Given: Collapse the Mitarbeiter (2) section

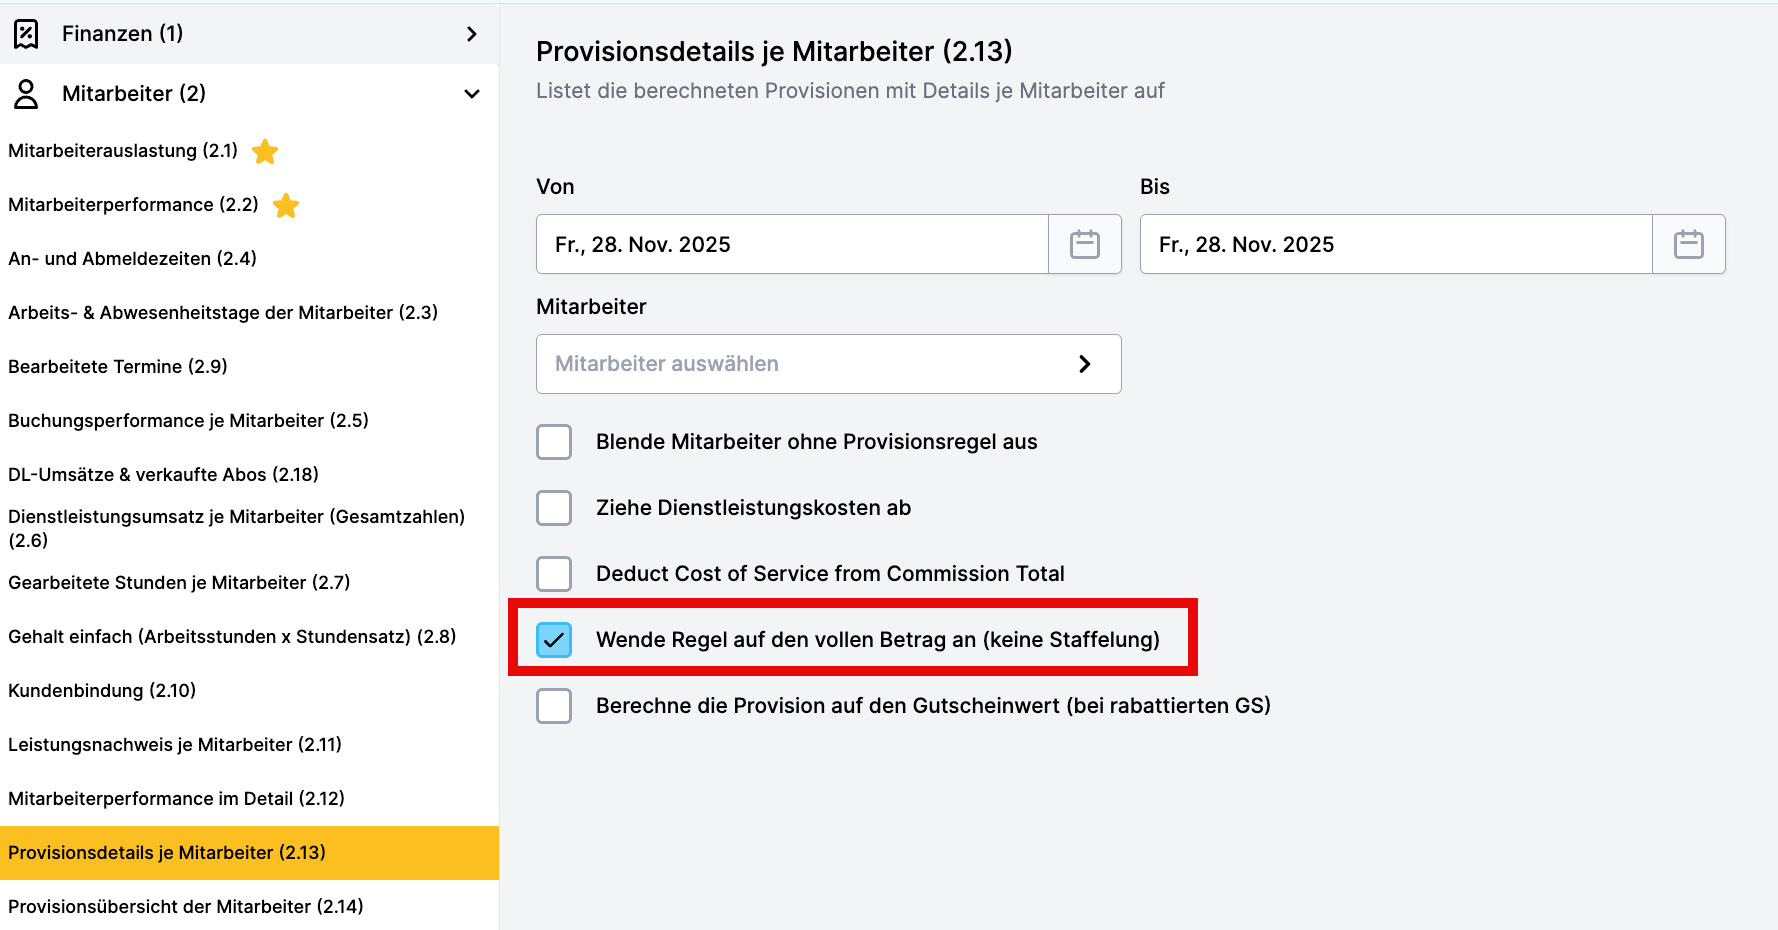Looking at the screenshot, I should coord(472,94).
